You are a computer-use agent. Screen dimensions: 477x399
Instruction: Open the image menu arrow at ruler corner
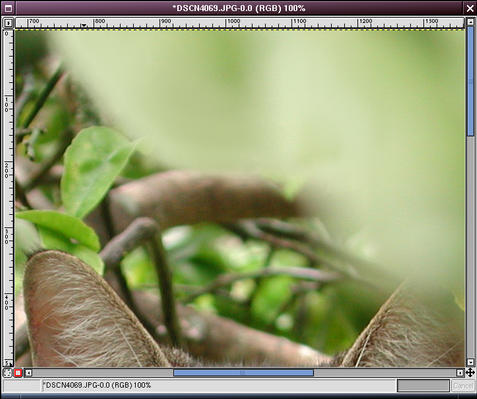8,23
